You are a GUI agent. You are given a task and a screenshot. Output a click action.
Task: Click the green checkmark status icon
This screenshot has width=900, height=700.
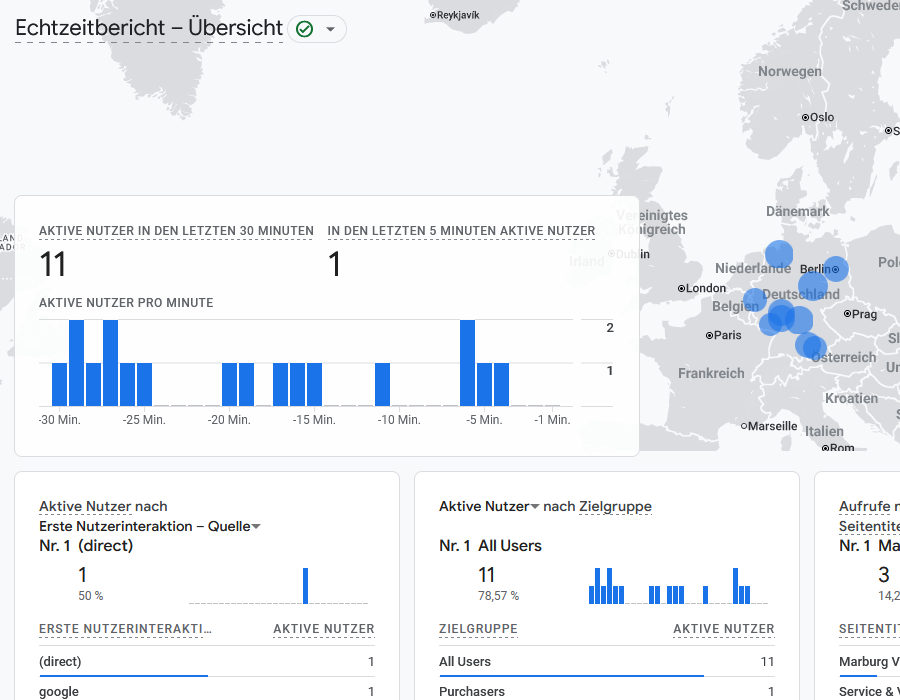(305, 29)
